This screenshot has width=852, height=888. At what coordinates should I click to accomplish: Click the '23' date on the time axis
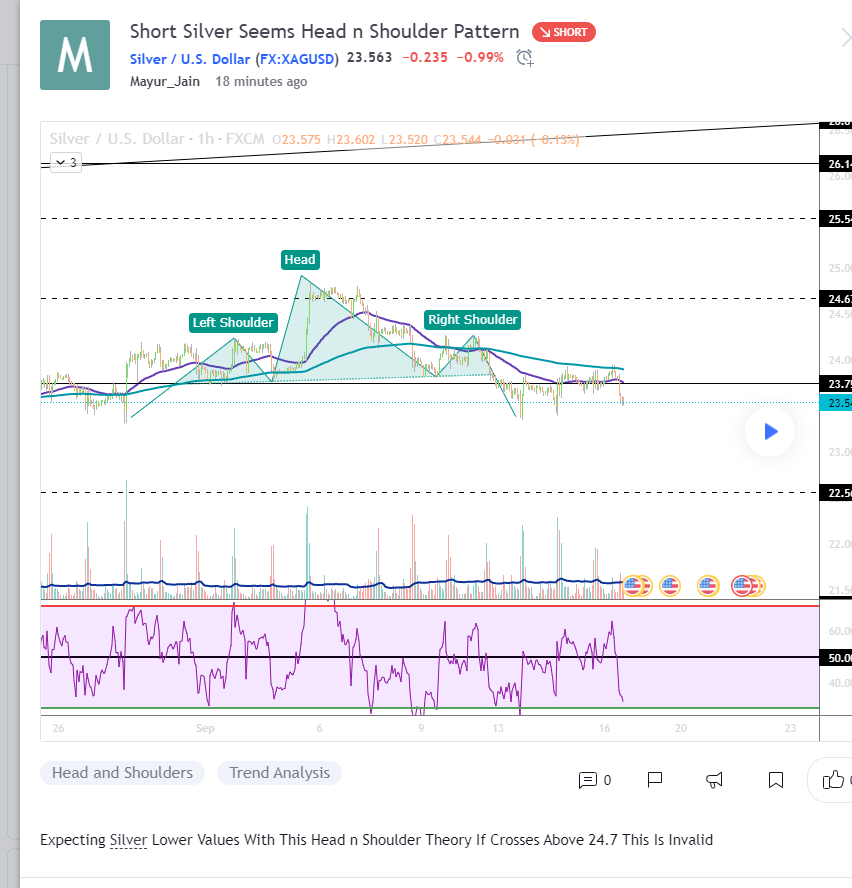(790, 728)
